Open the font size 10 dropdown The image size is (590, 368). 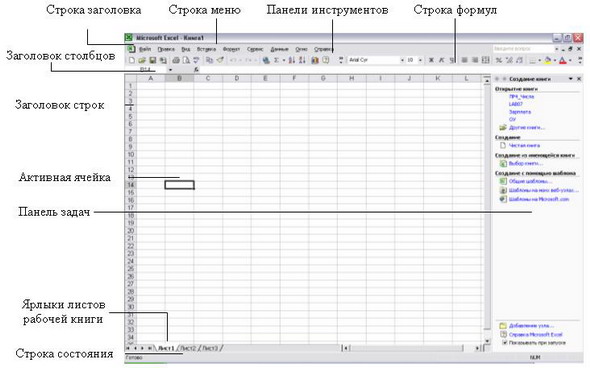(420, 60)
